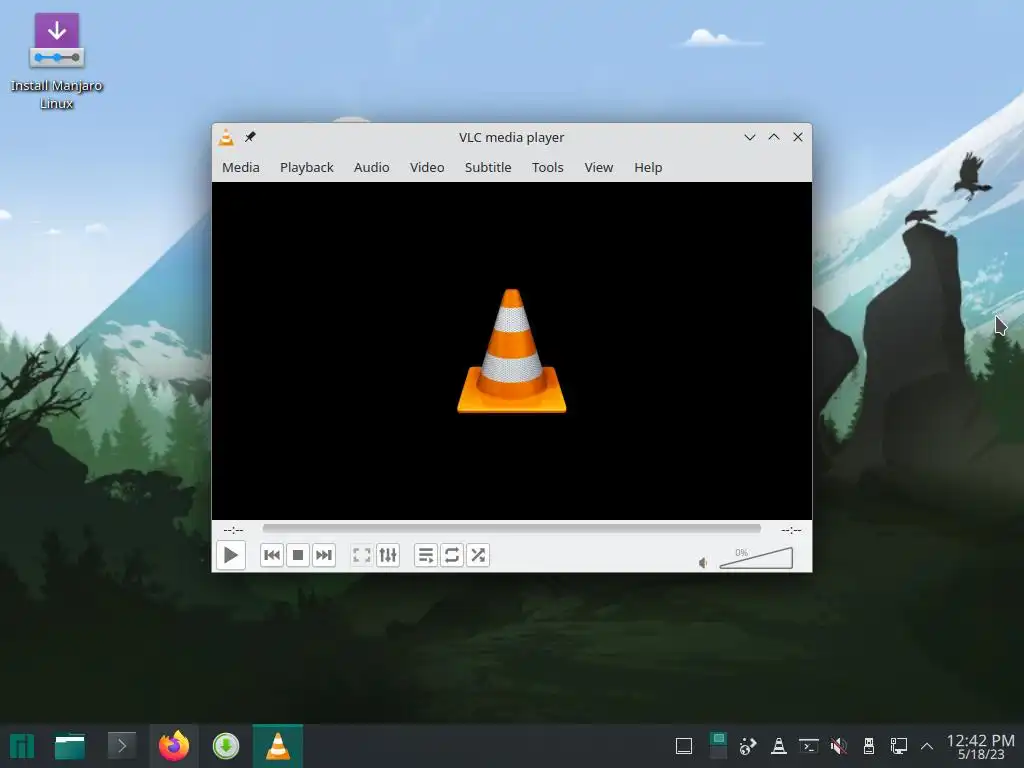Open green download installer taskbar icon
1024x768 pixels.
click(226, 746)
